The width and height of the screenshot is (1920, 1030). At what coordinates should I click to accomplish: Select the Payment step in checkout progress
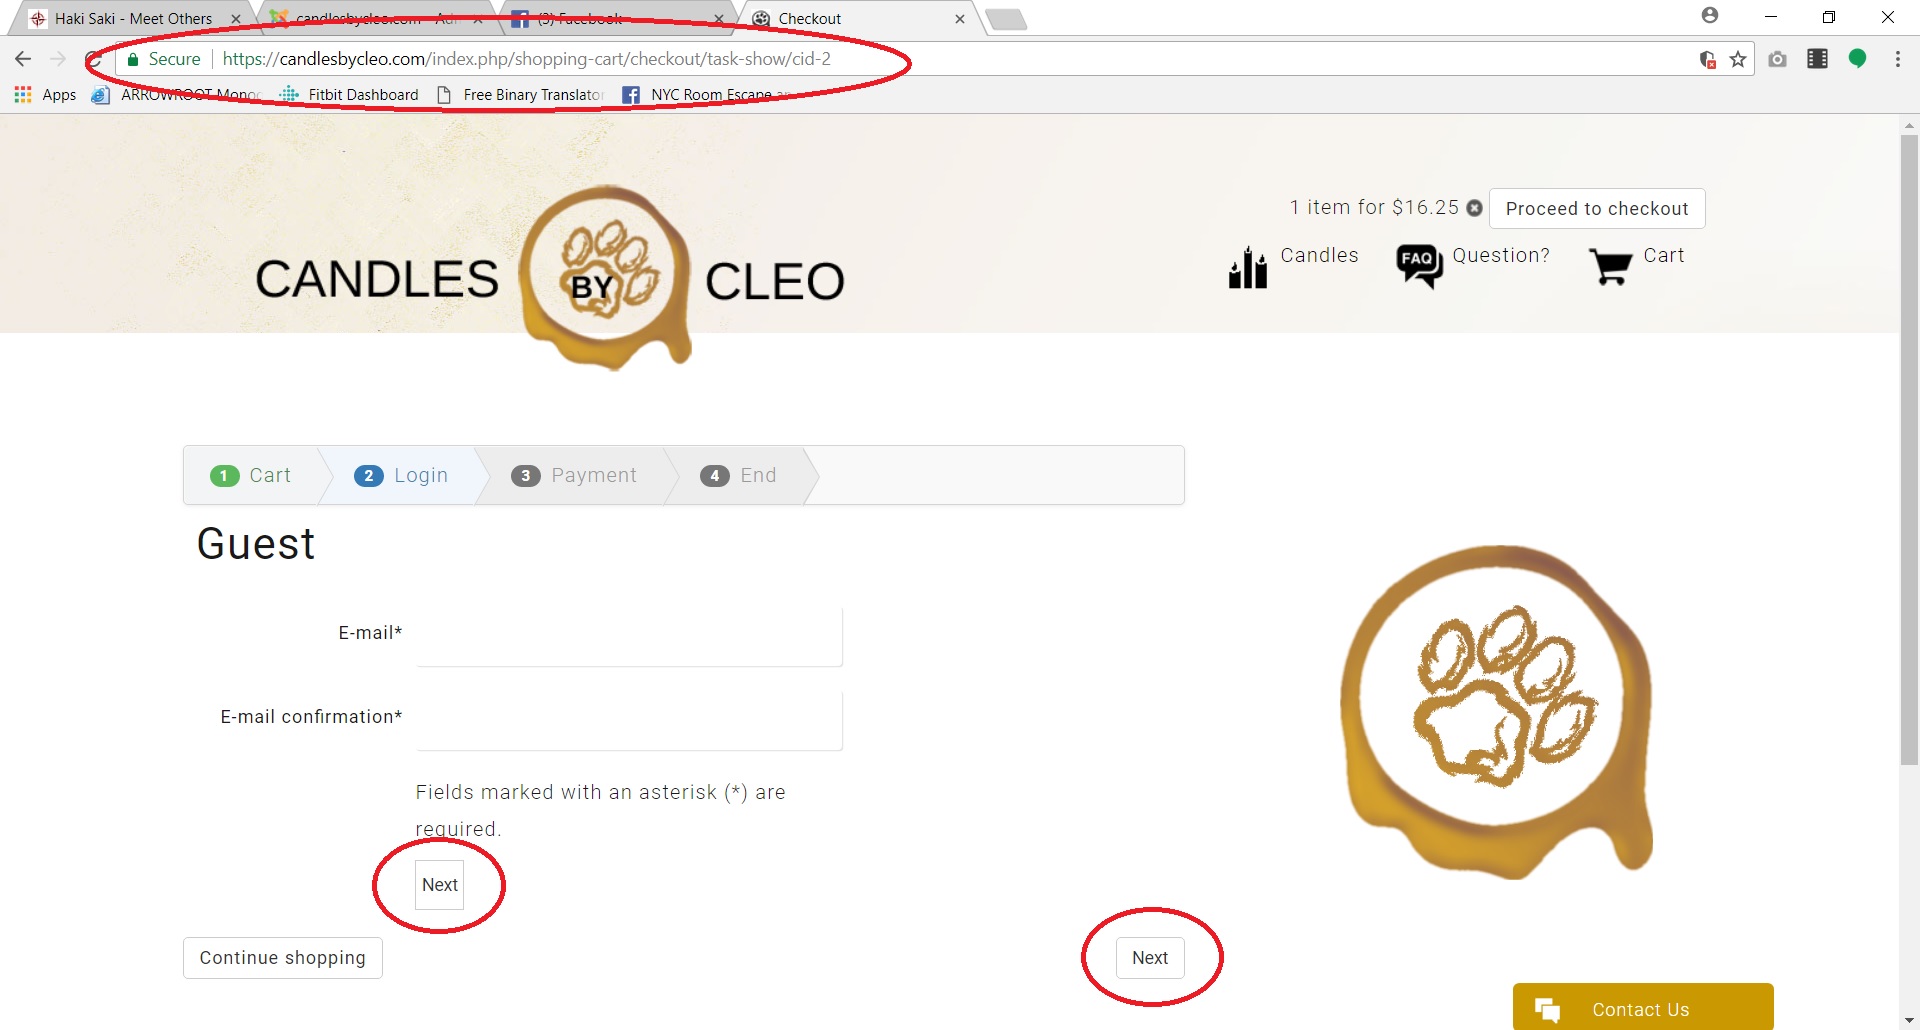tap(574, 476)
